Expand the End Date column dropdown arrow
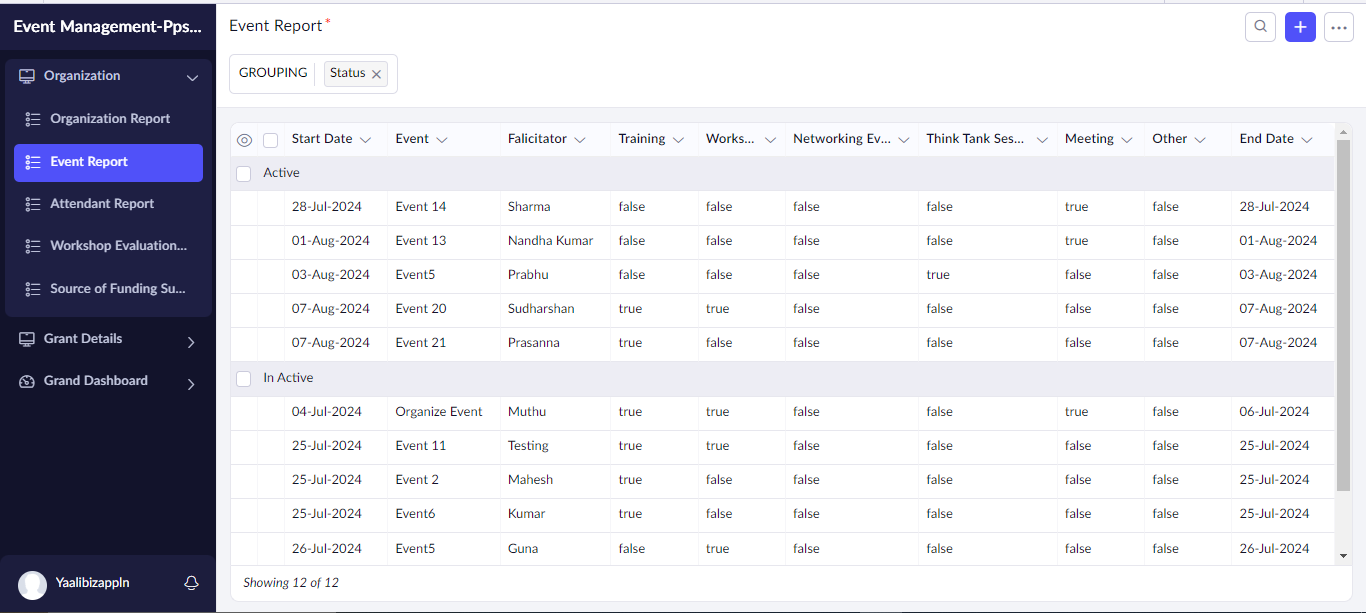Screen dimensions: 1366x613 (x=1307, y=140)
